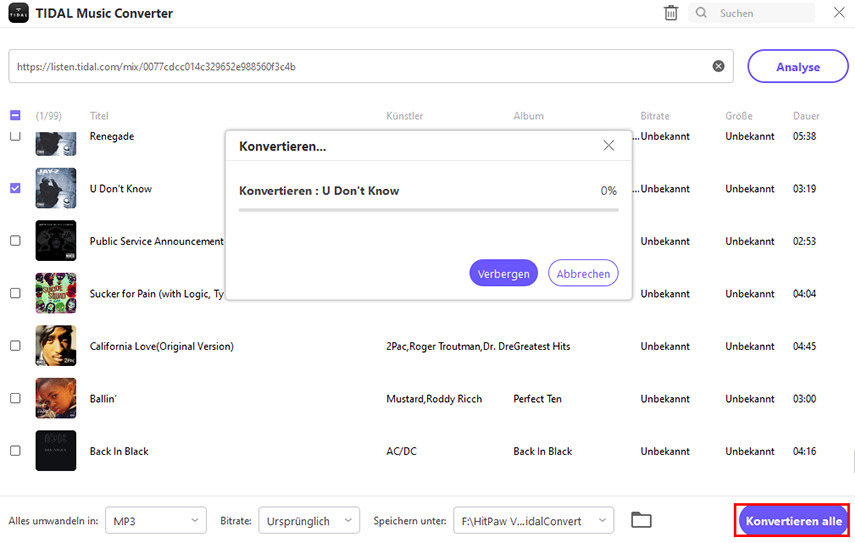
Task: Check the California Love checkbox
Action: point(15,346)
